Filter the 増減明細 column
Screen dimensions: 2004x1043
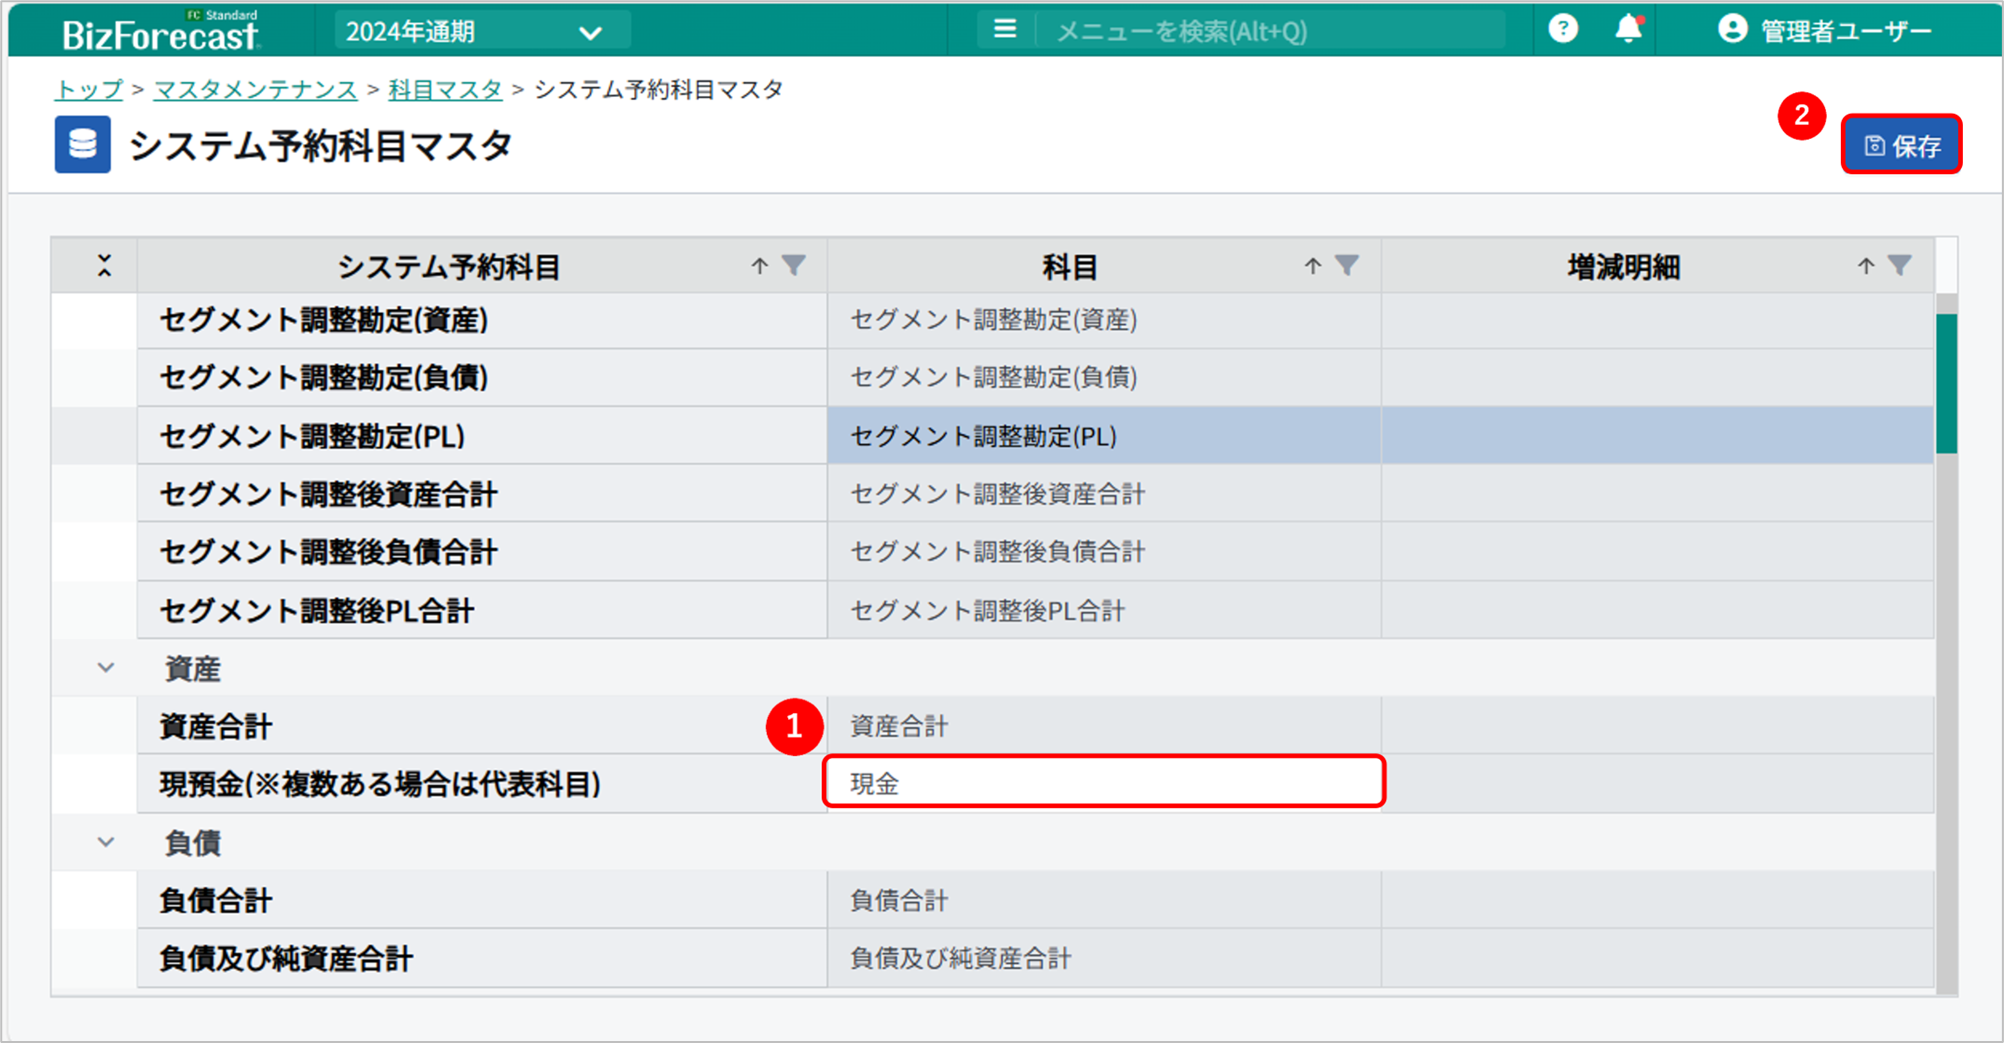1899,265
